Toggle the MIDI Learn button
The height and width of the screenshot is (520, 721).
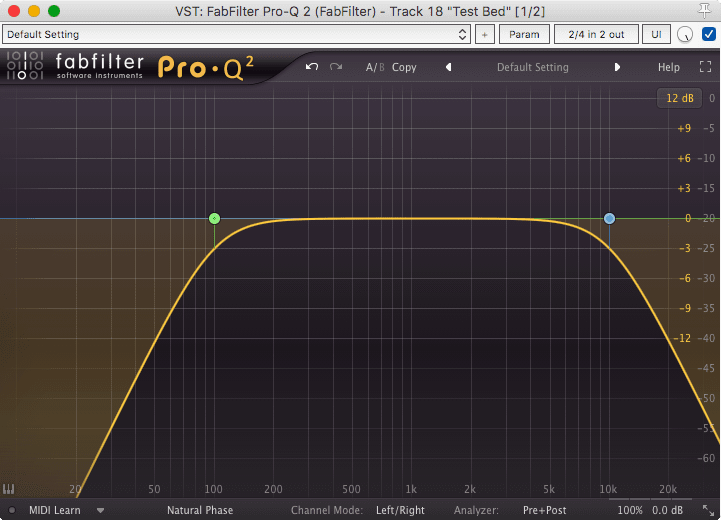coord(54,510)
